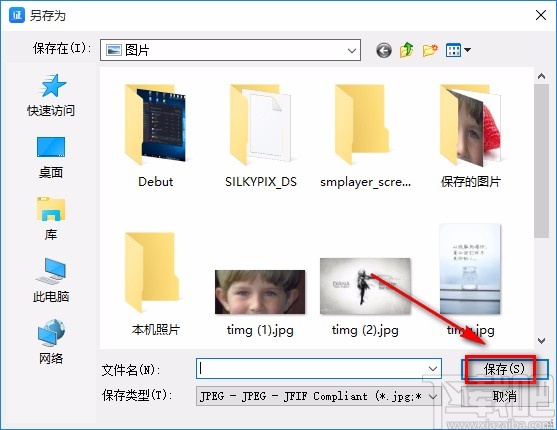Click the 取消 cancel button
557x430 pixels.
(504, 396)
